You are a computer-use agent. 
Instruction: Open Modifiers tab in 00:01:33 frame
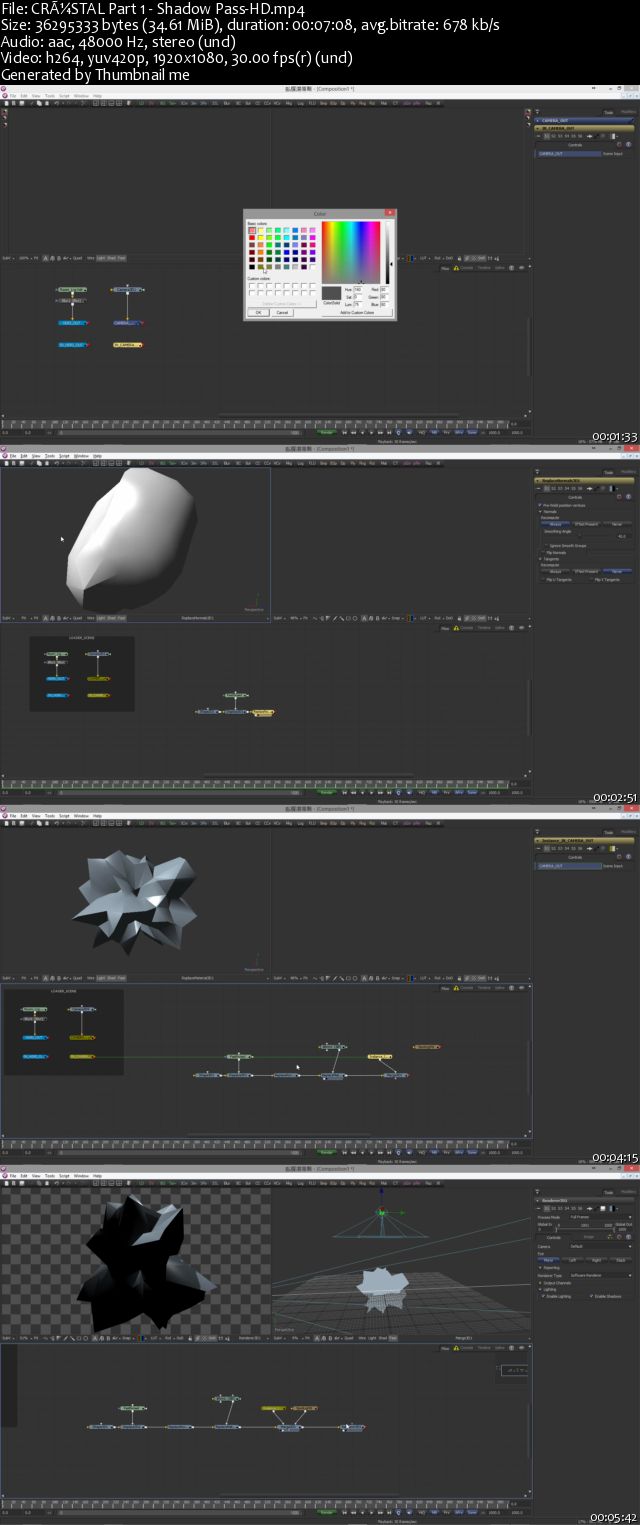click(628, 112)
